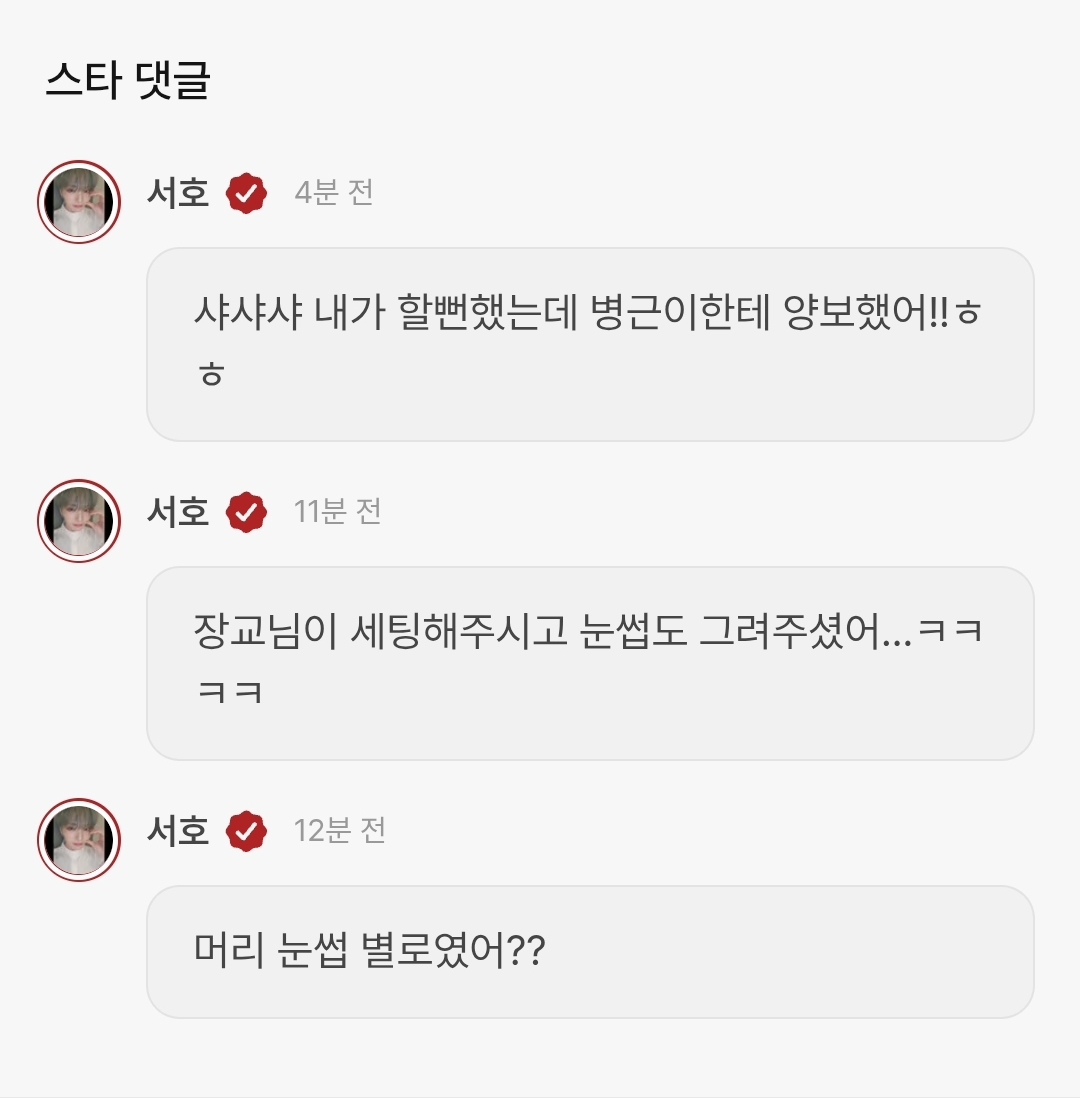Click the word 병근이한테 in the first comment
The height and width of the screenshot is (1098, 1080).
[680, 312]
